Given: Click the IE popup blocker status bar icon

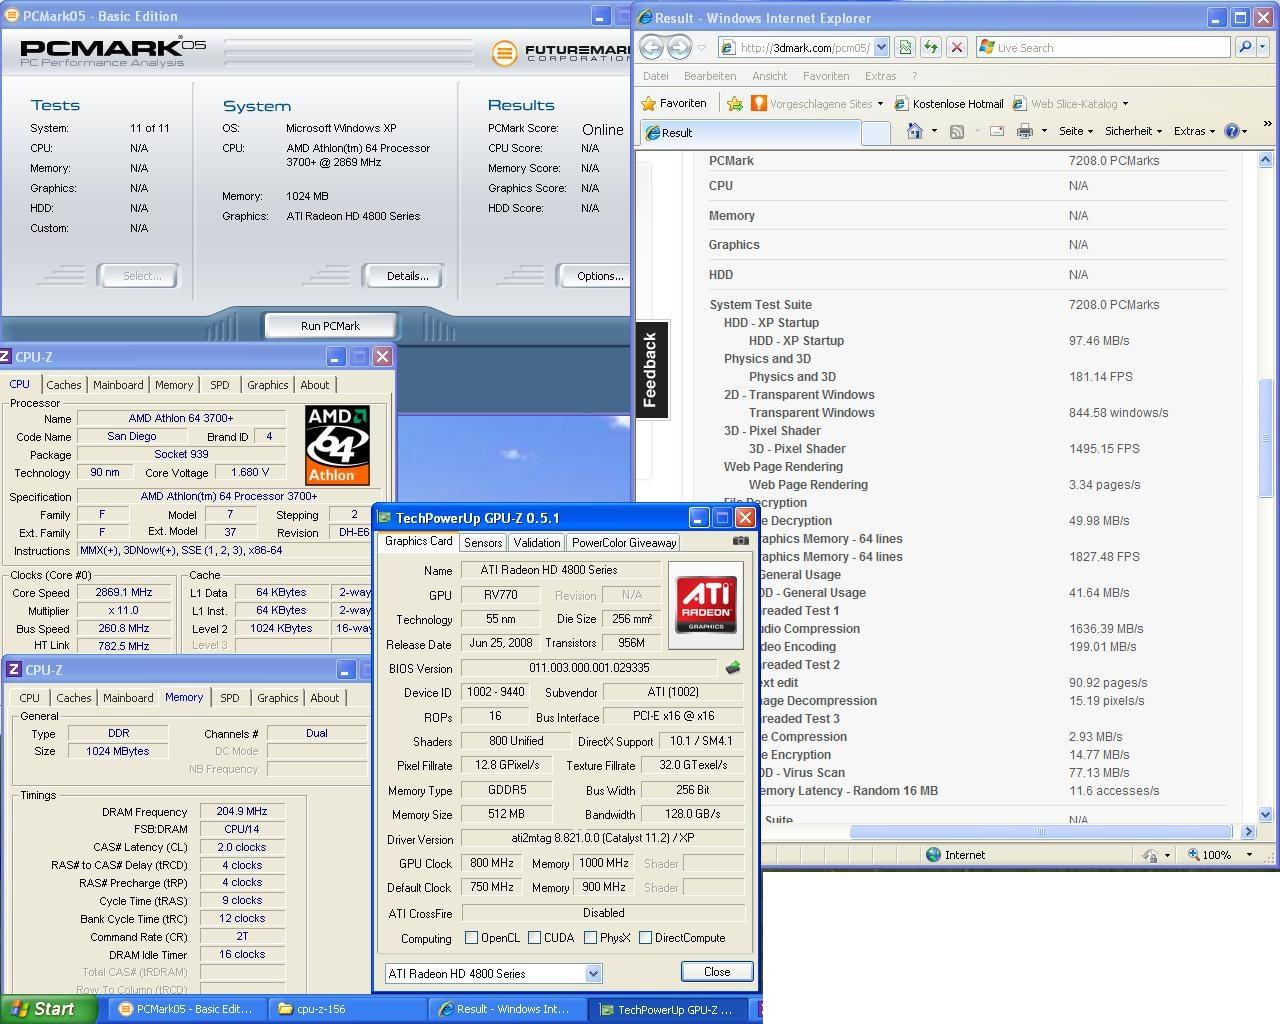Looking at the screenshot, I should coord(1150,855).
